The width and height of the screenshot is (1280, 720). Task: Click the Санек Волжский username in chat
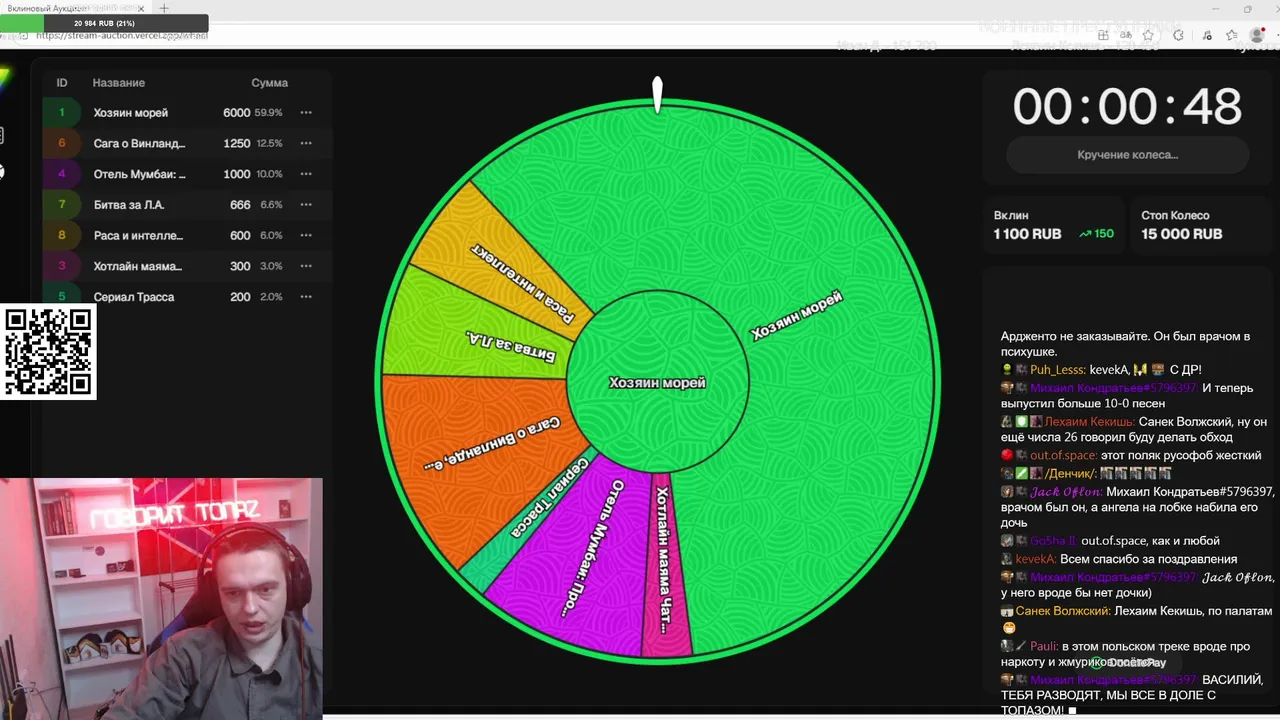click(x=1063, y=611)
